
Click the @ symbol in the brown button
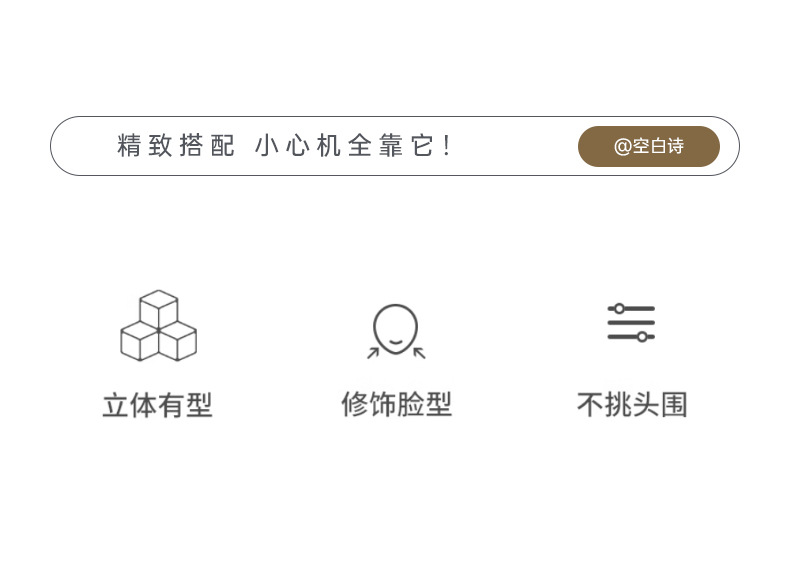pos(623,147)
